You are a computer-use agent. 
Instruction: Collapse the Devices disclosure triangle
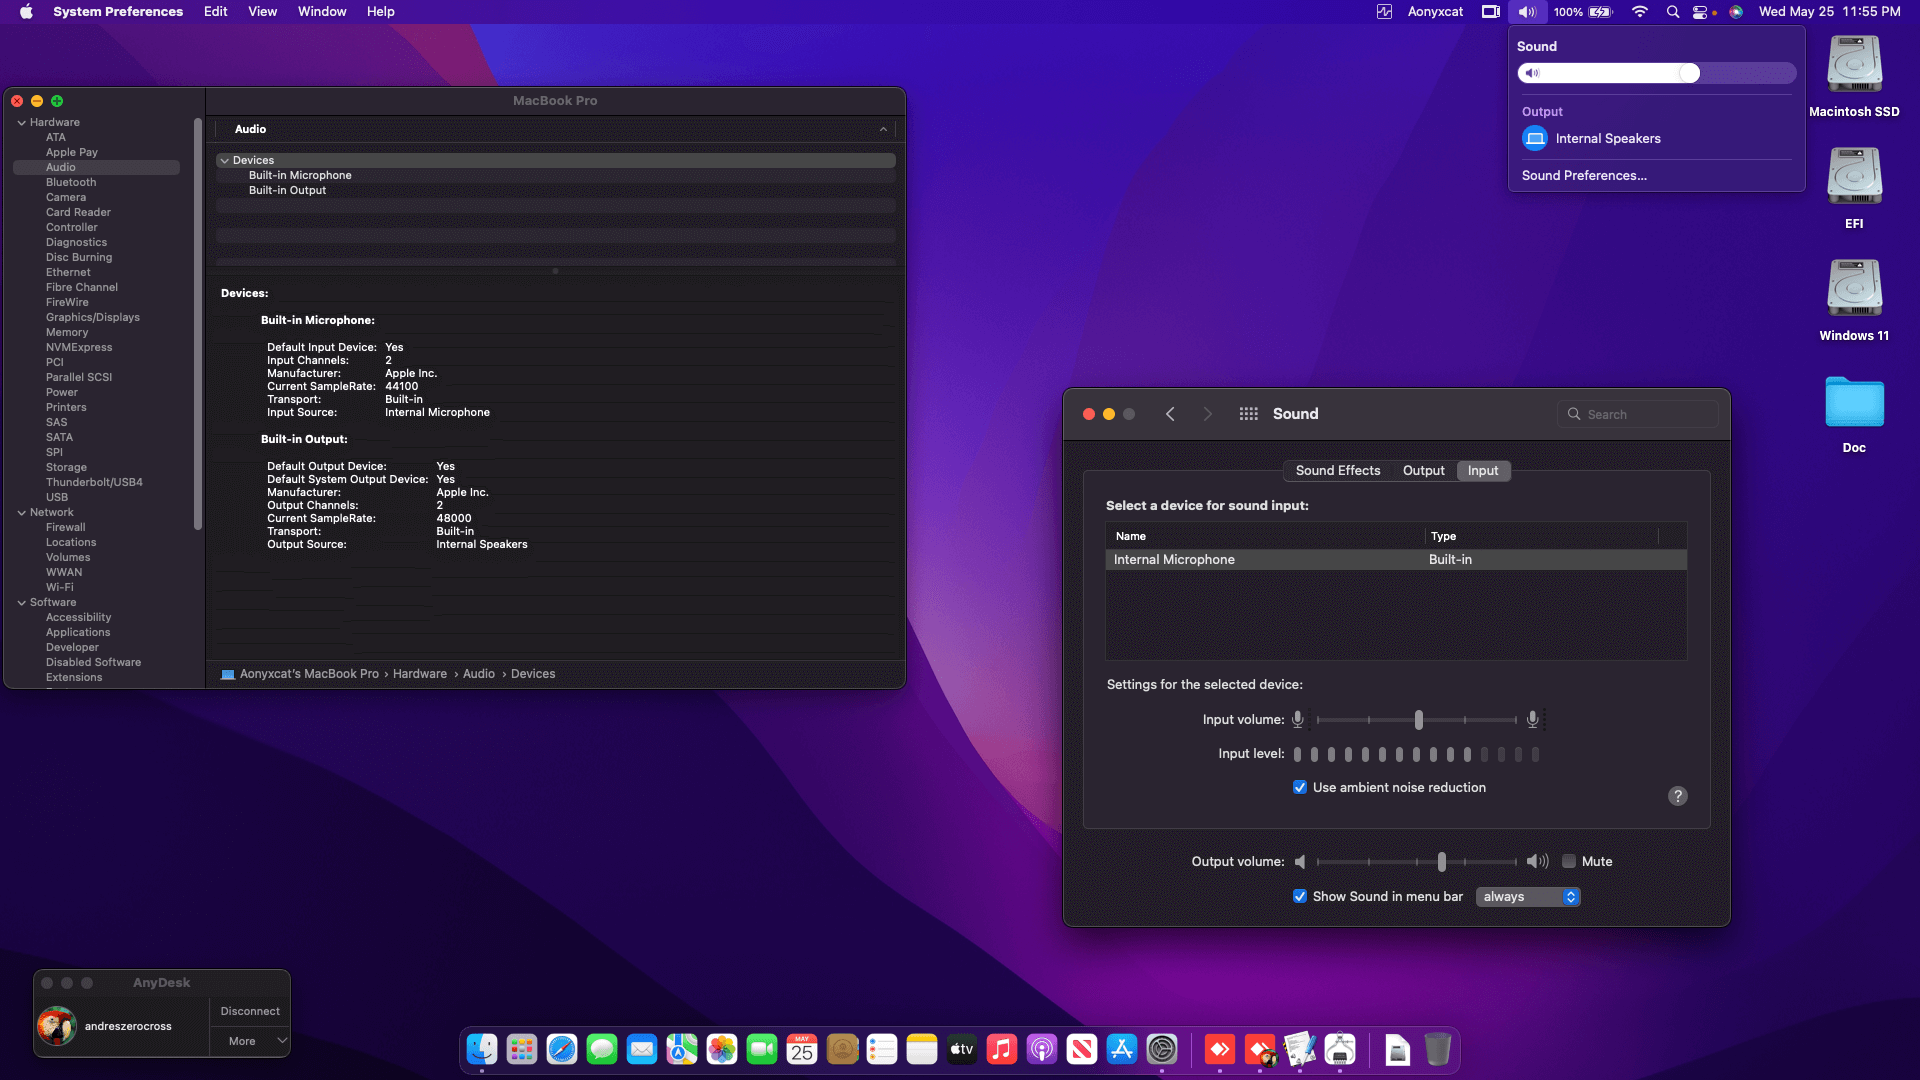(x=225, y=160)
